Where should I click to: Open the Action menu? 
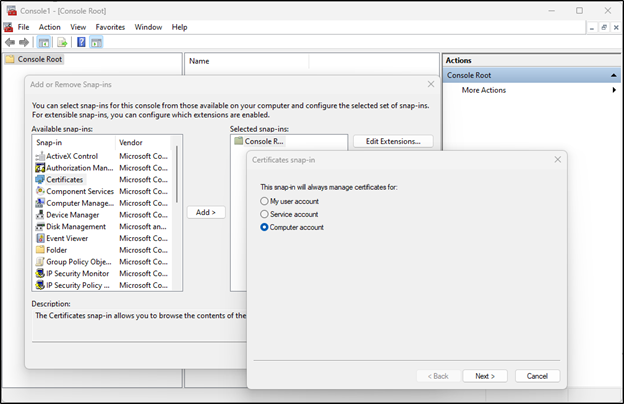[50, 27]
